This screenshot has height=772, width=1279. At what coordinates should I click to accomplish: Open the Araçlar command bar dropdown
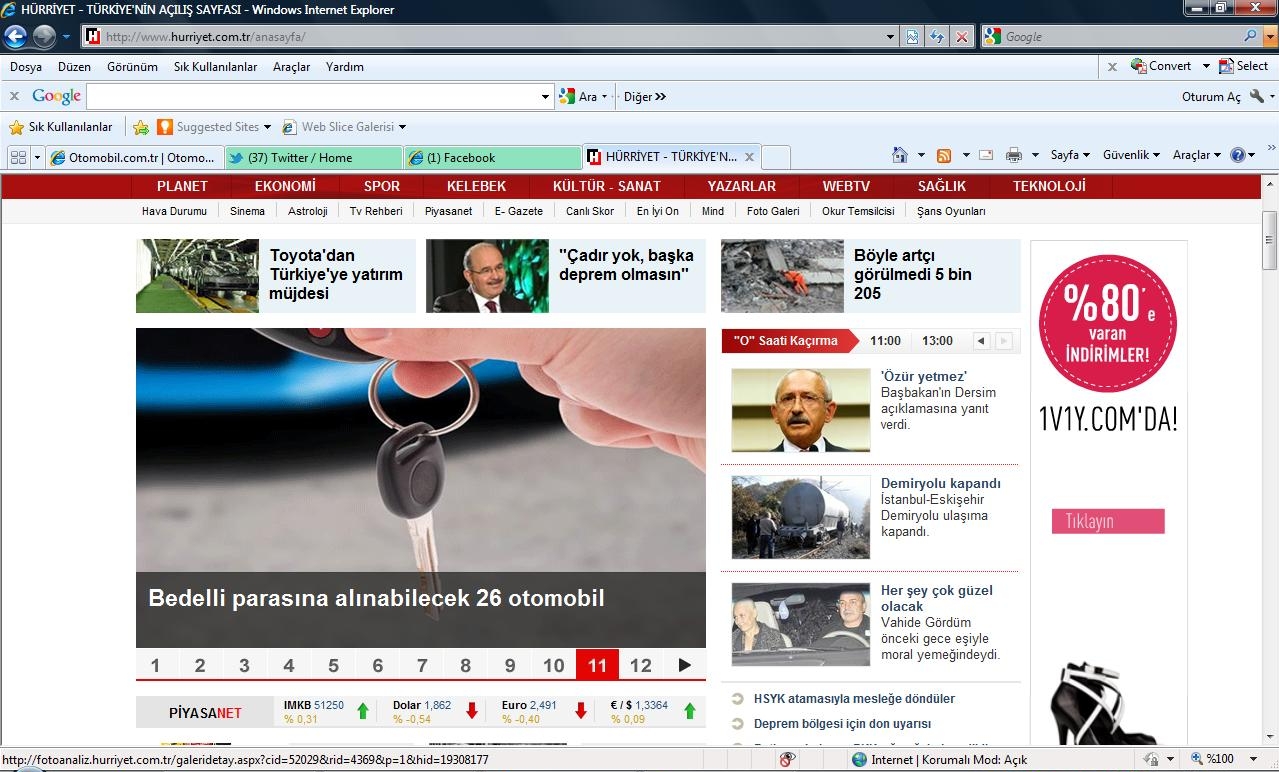pos(1197,155)
